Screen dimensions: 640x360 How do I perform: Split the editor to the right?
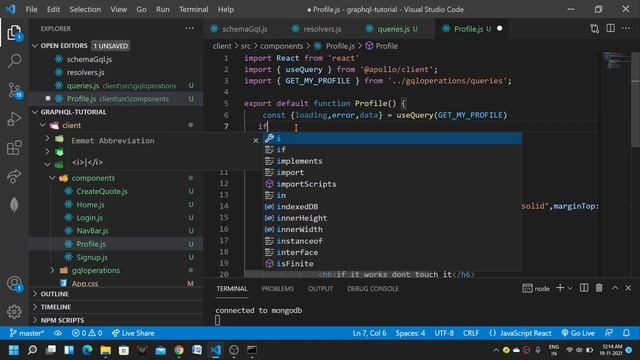point(611,29)
